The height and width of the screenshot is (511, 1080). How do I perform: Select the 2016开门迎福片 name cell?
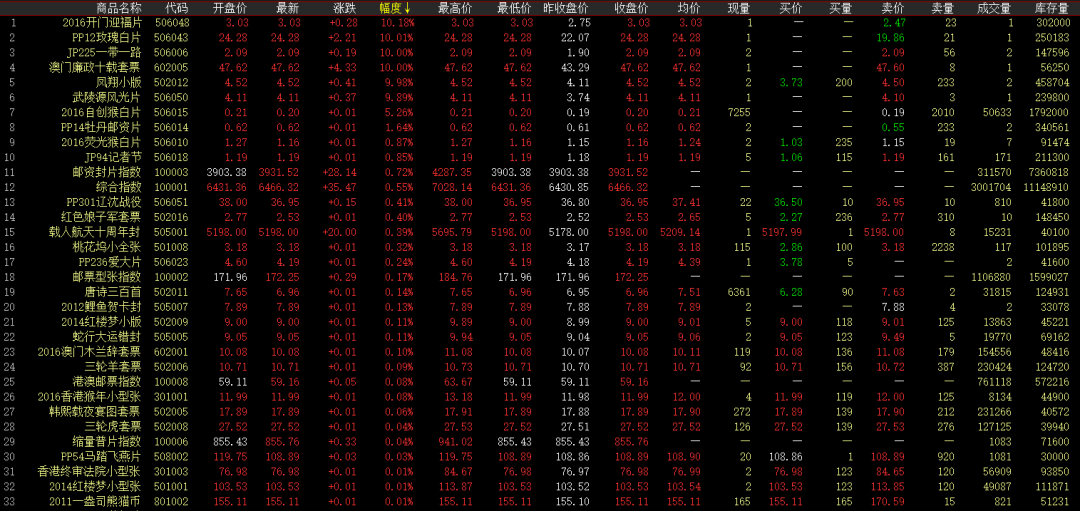[x=102, y=23]
